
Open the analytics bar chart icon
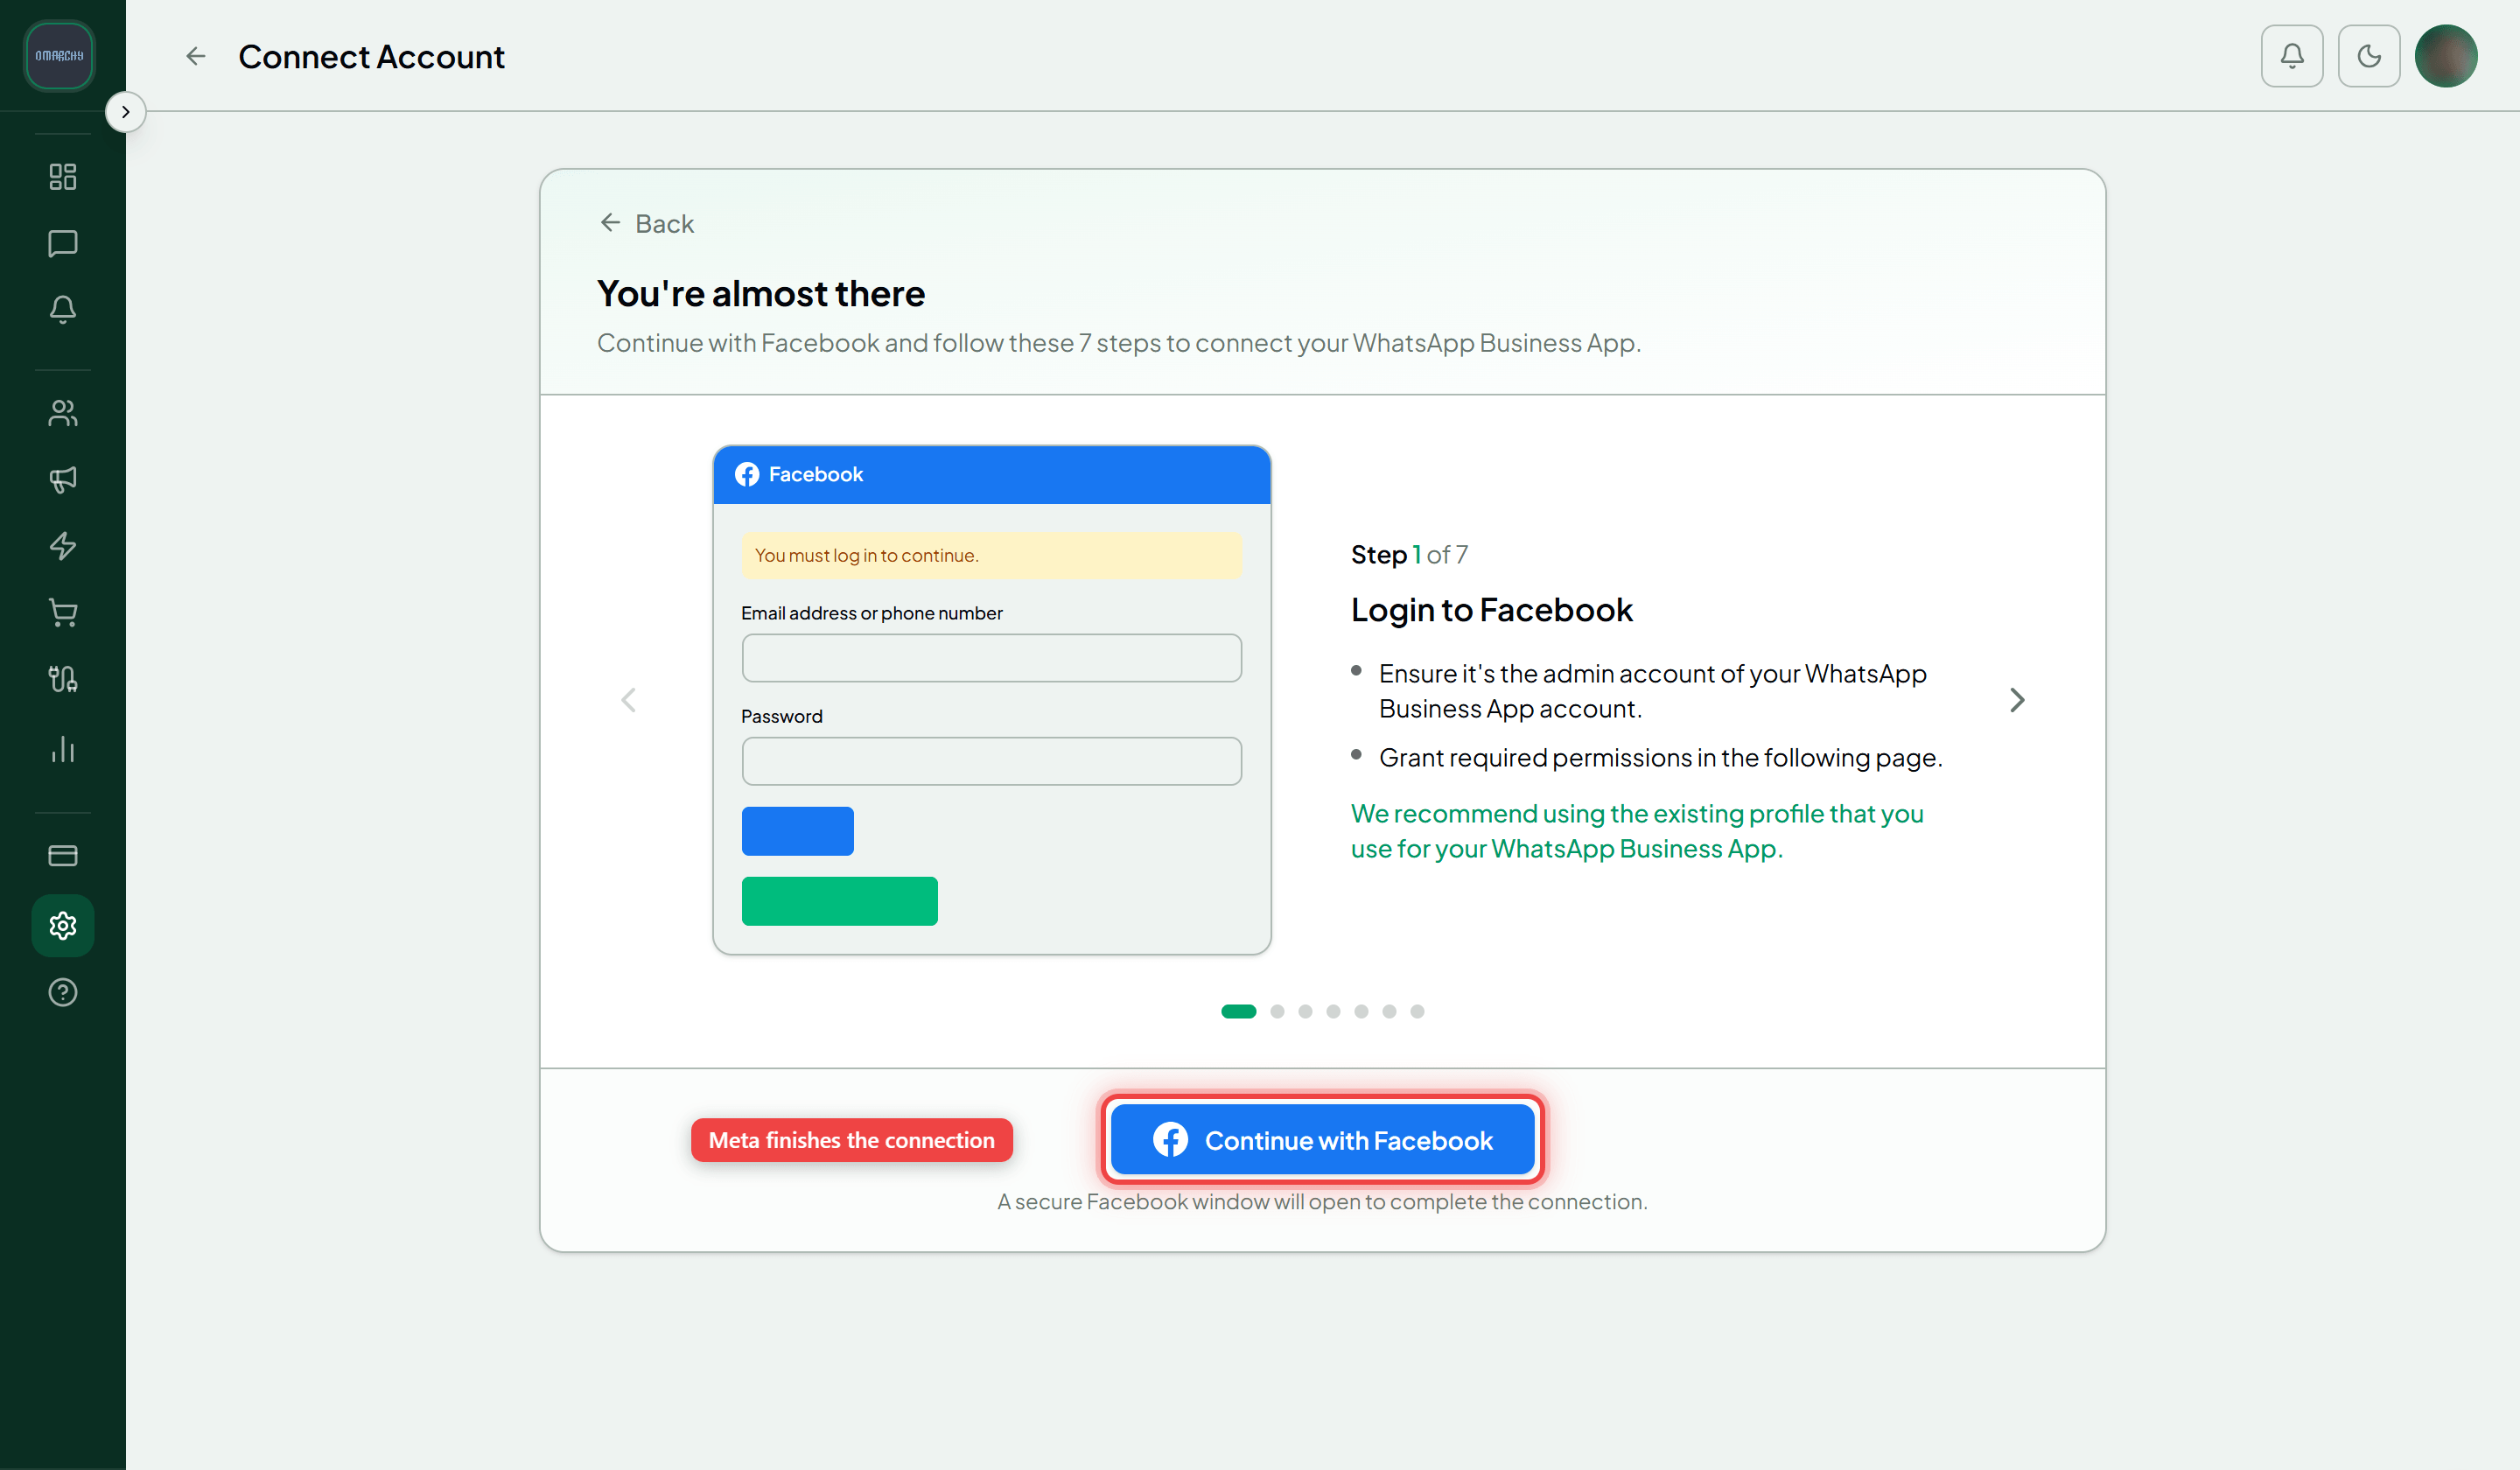click(62, 749)
